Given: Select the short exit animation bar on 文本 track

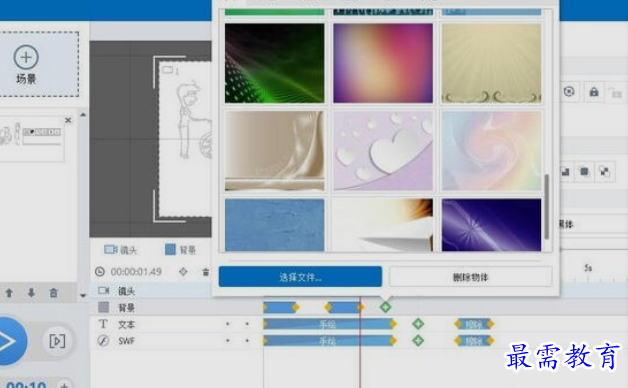Looking at the screenshot, I should pos(474,324).
